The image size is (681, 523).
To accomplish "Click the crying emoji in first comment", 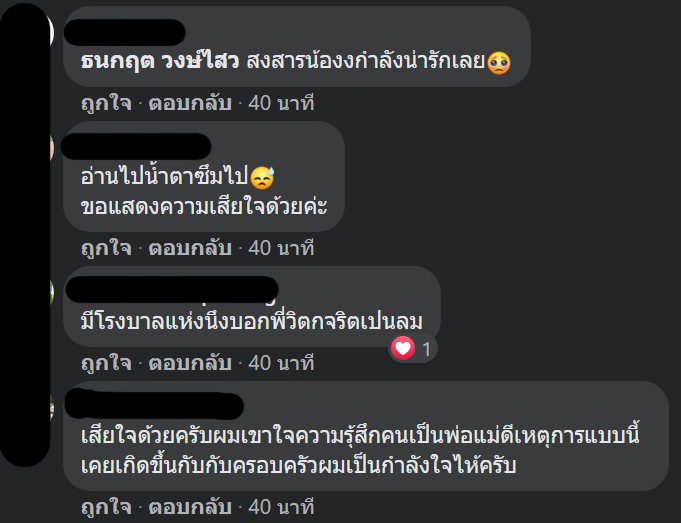I will pos(499,63).
